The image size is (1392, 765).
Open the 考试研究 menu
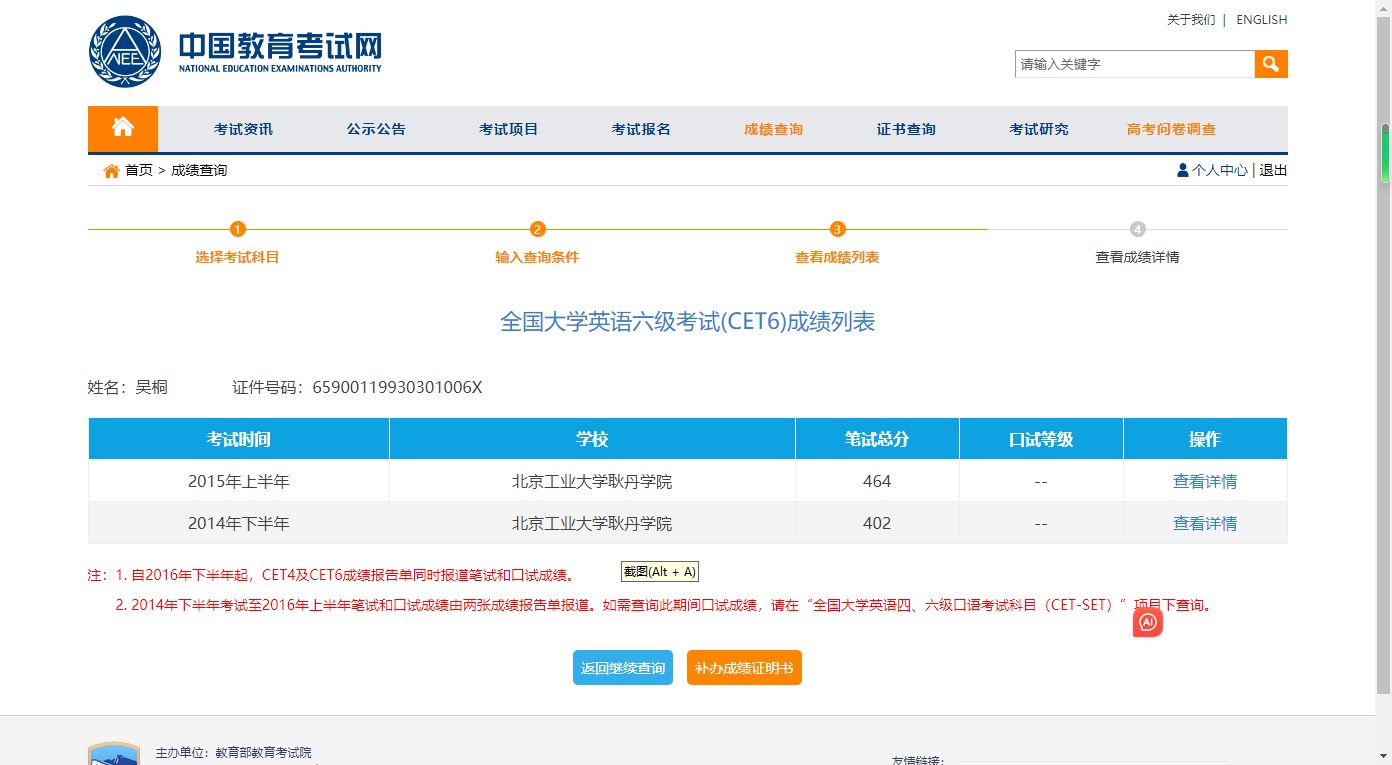click(x=1039, y=129)
